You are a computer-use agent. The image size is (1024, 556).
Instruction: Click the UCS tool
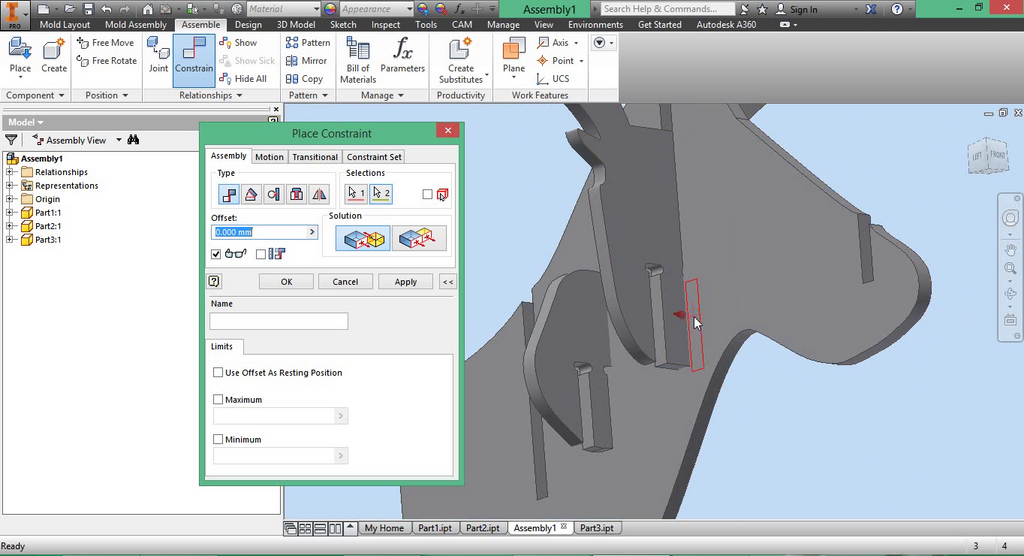pos(552,78)
